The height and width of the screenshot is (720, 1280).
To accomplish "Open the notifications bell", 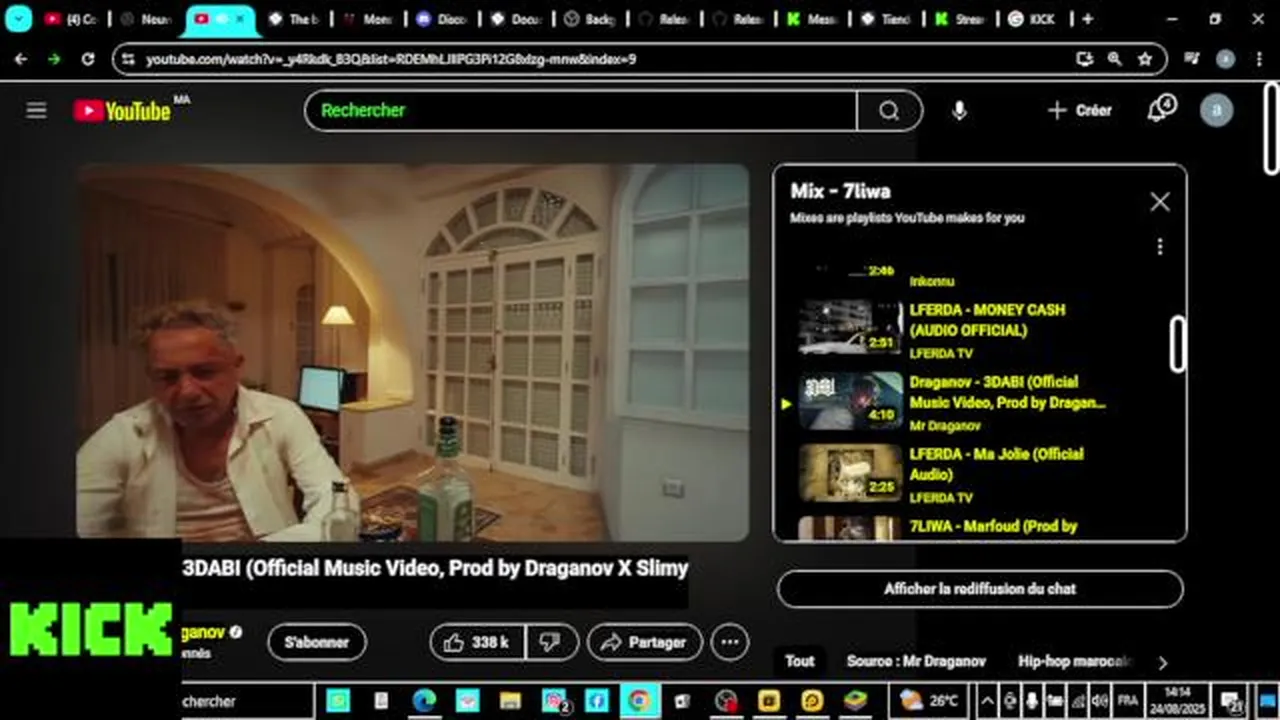I will (x=1159, y=109).
